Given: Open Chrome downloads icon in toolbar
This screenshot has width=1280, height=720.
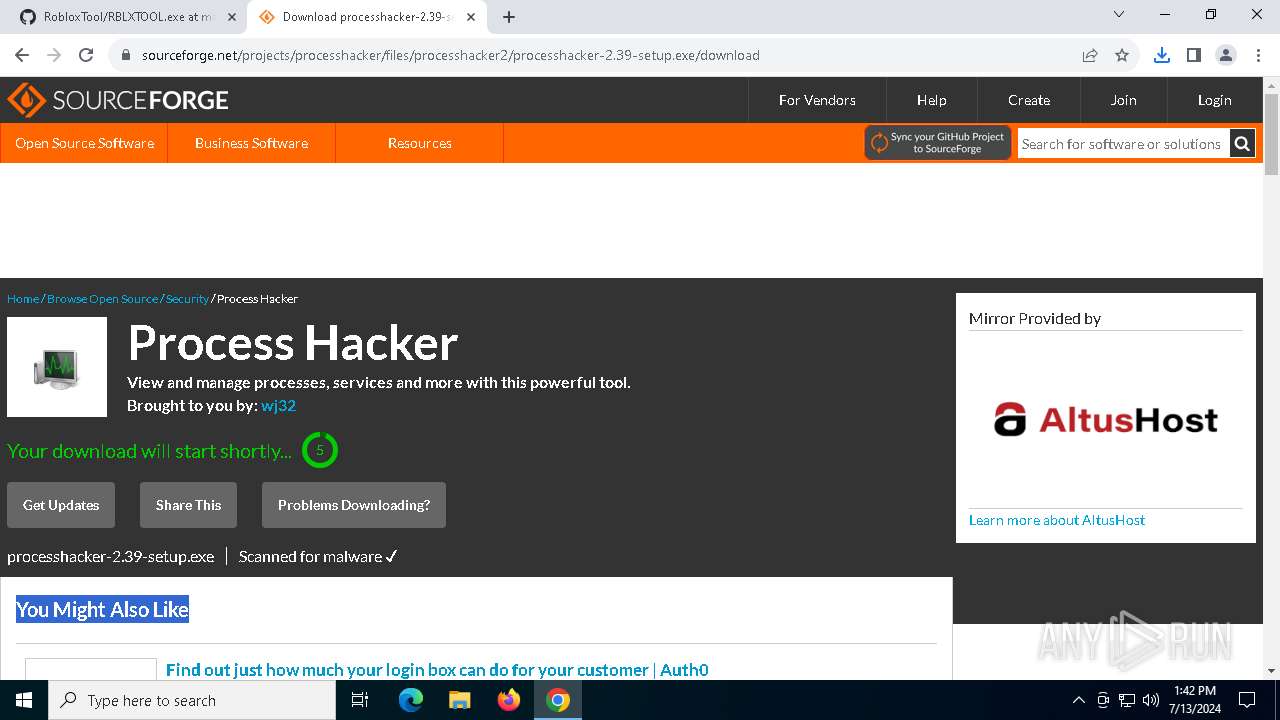Looking at the screenshot, I should pyautogui.click(x=1161, y=55).
